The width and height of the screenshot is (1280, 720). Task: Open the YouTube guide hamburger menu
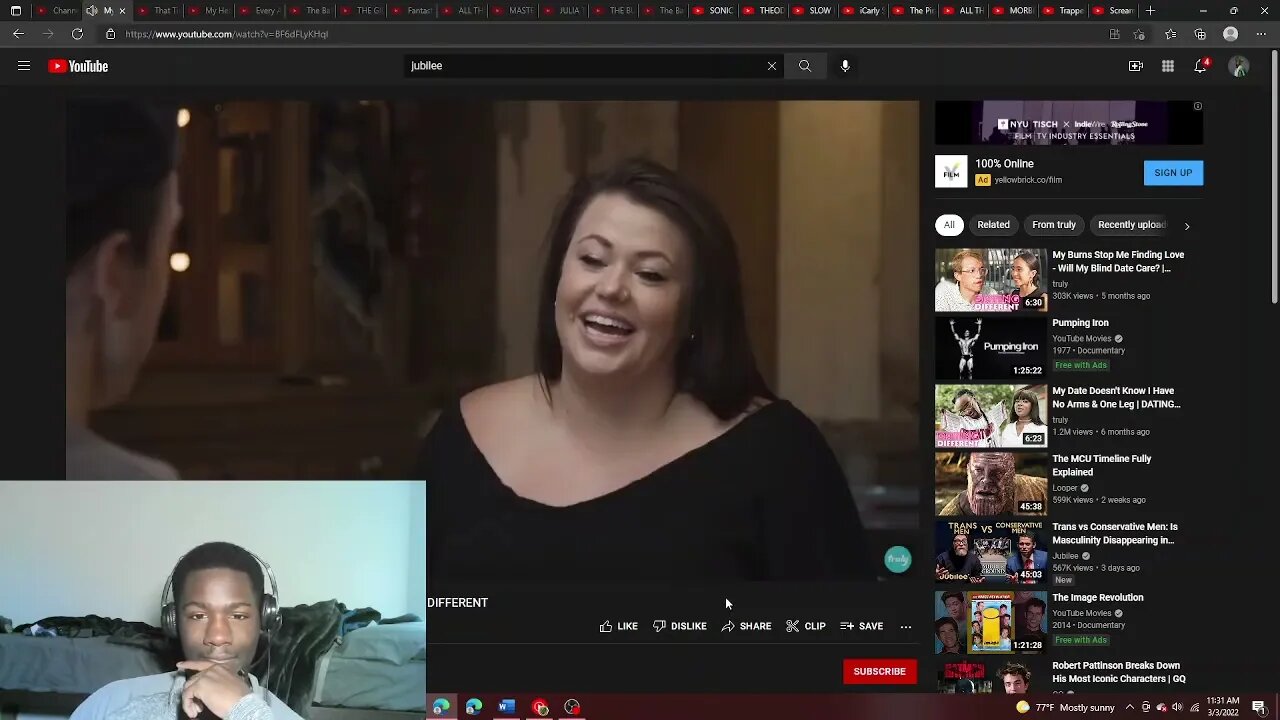[24, 66]
